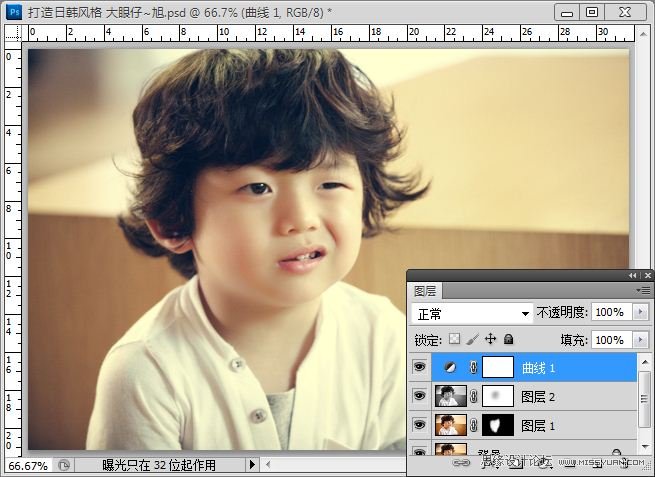This screenshot has height=477, width=655.
Task: Click the 不透明度 100% value field
Action: pos(613,312)
